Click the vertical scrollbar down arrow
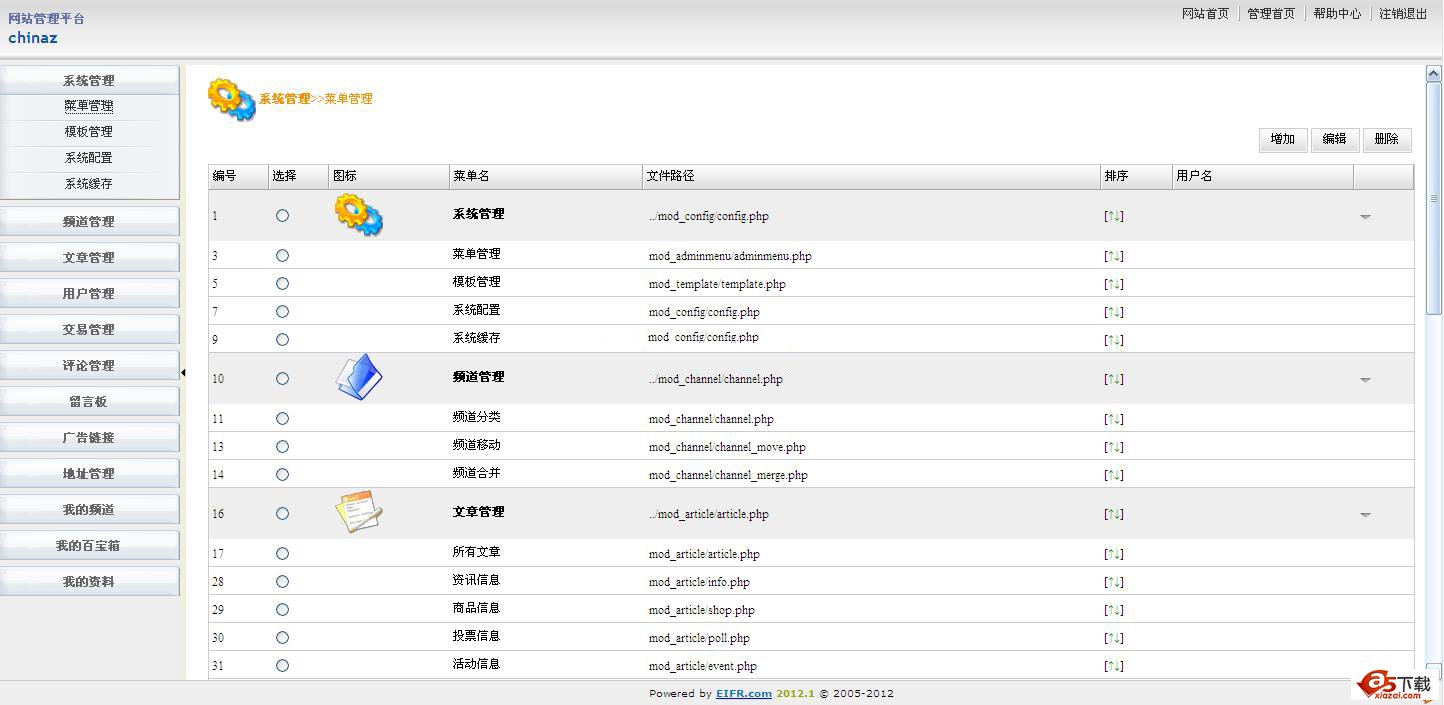The image size is (1444, 705). (x=1433, y=671)
